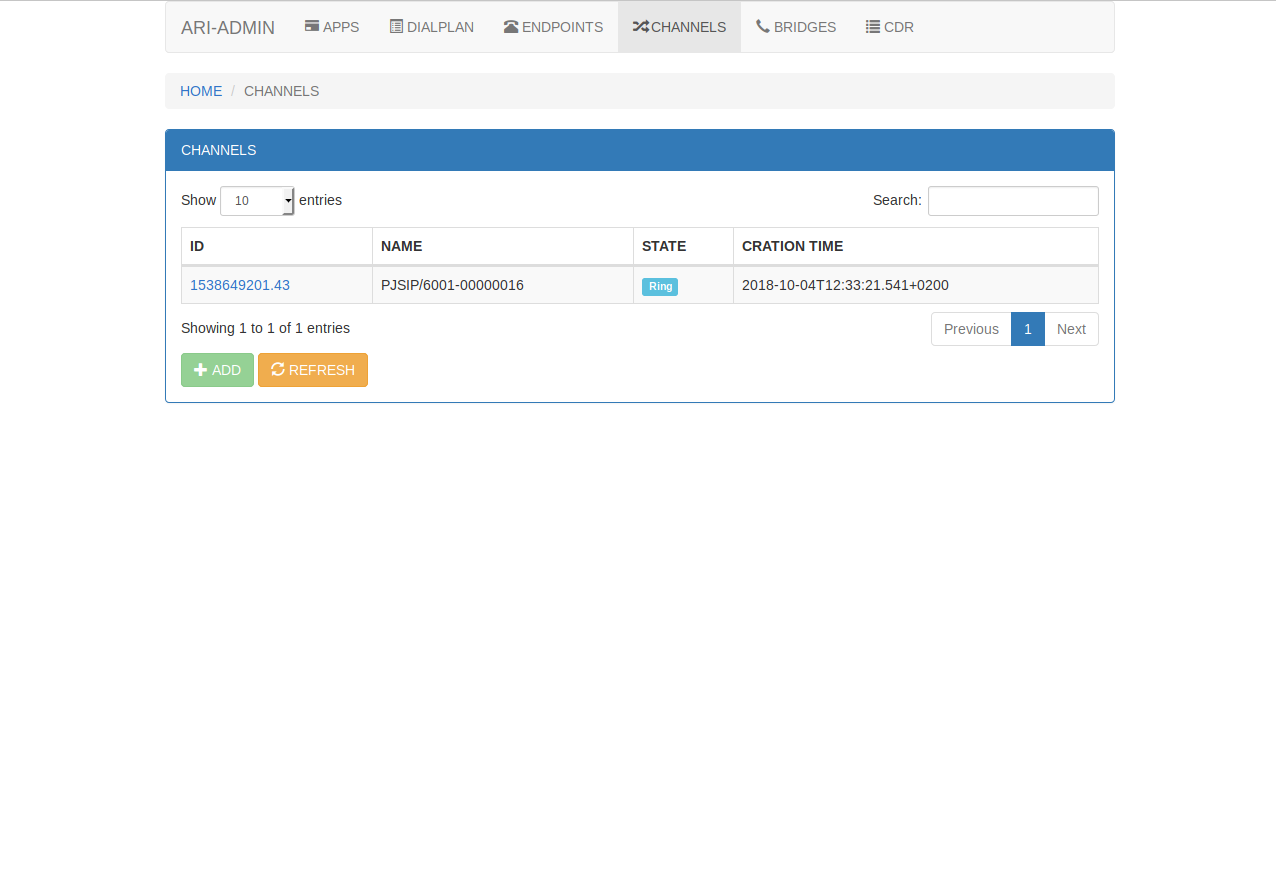This screenshot has width=1276, height=894.
Task: Click the refresh arrows icon on REFRESH button
Action: [x=278, y=369]
